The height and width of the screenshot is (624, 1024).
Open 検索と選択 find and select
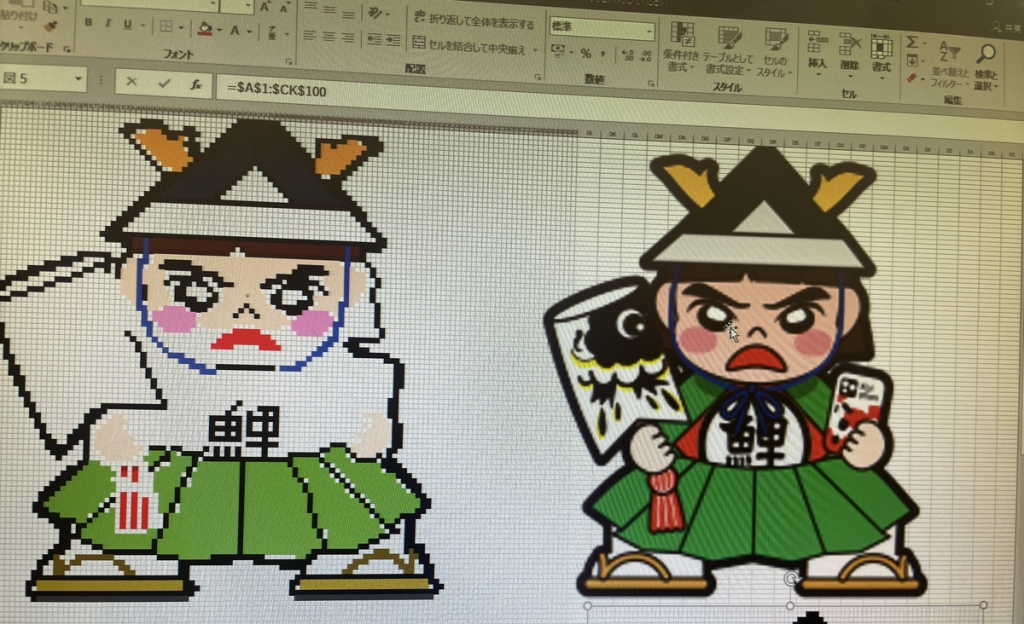[986, 67]
